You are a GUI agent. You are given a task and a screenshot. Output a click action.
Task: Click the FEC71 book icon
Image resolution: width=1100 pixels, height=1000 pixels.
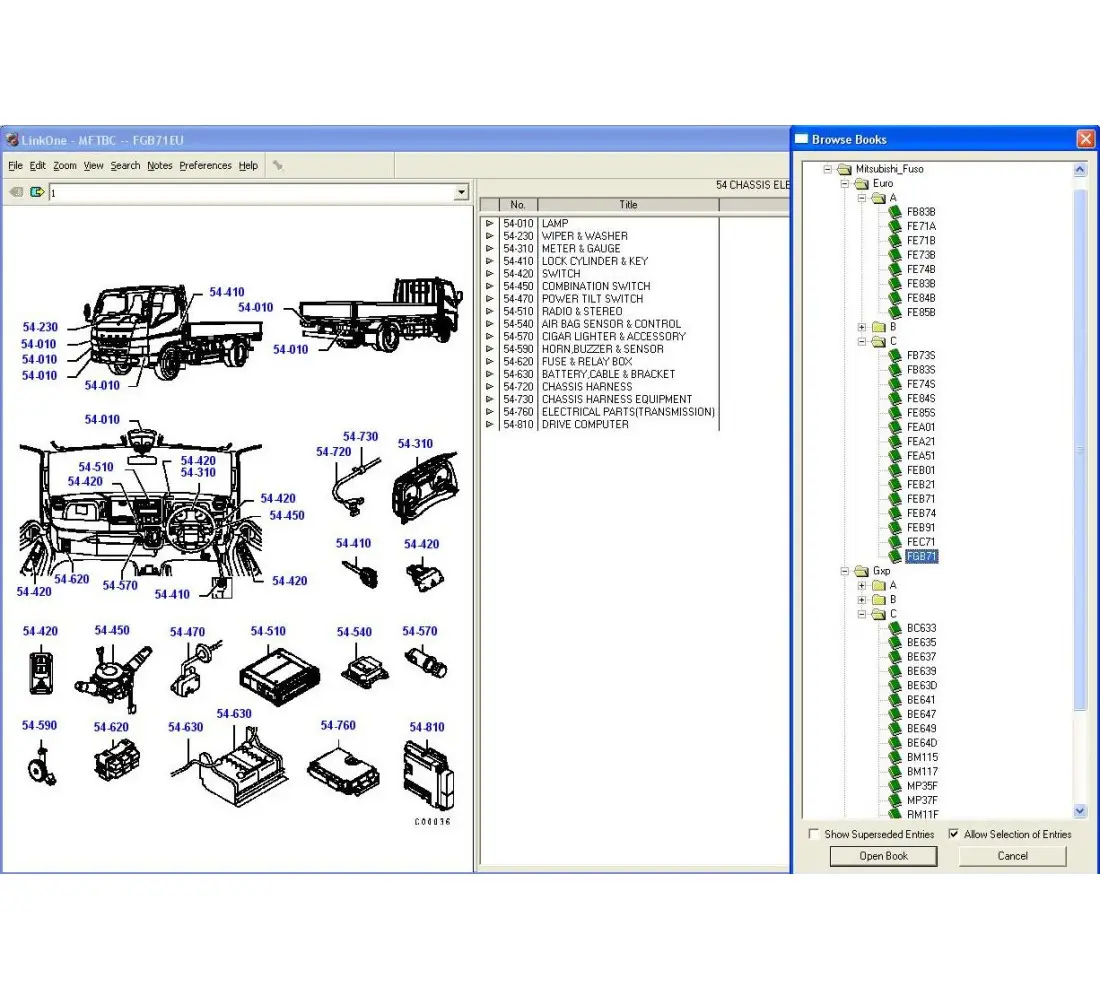pos(895,542)
